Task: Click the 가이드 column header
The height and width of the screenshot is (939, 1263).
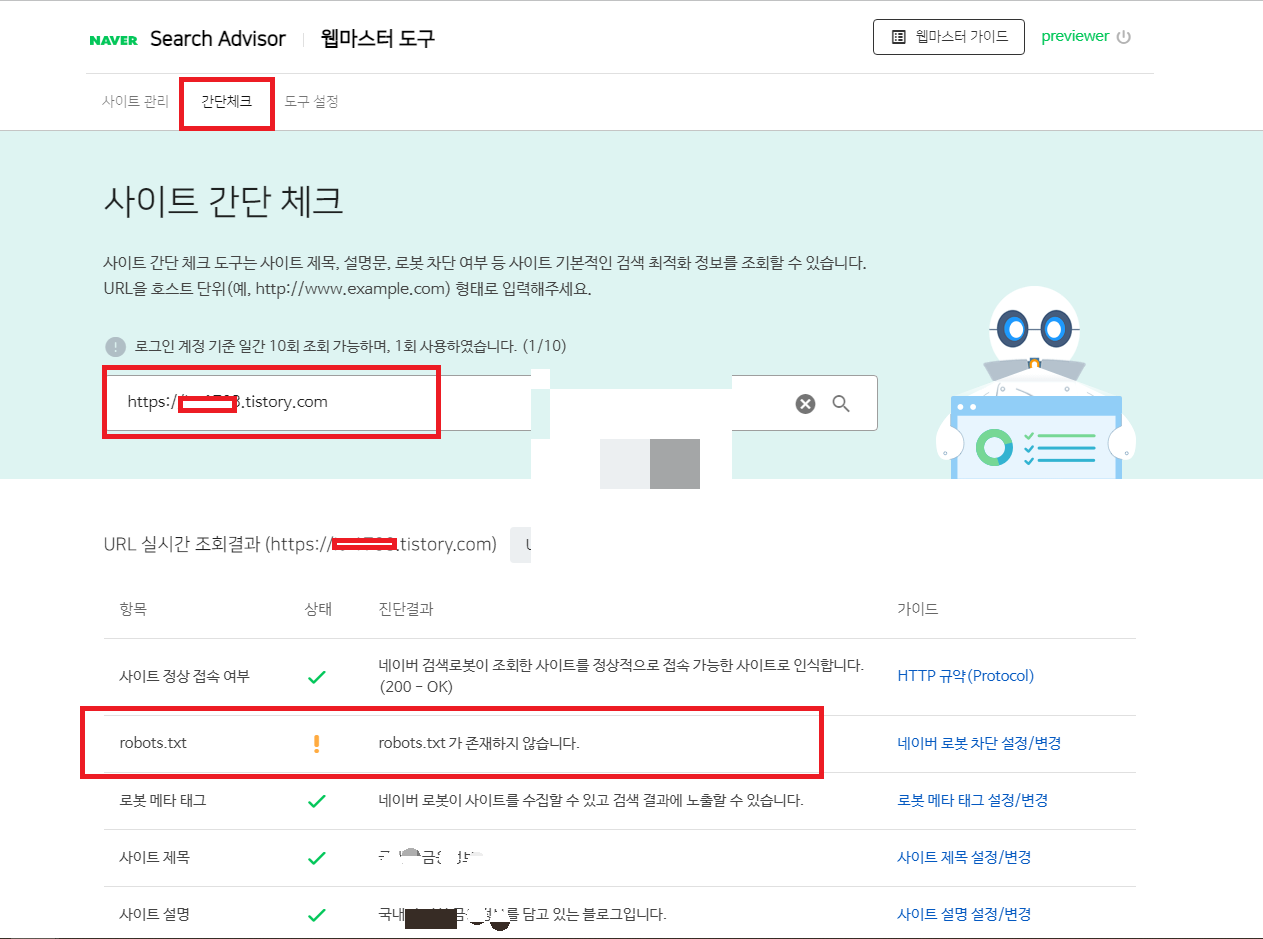Action: pos(918,609)
